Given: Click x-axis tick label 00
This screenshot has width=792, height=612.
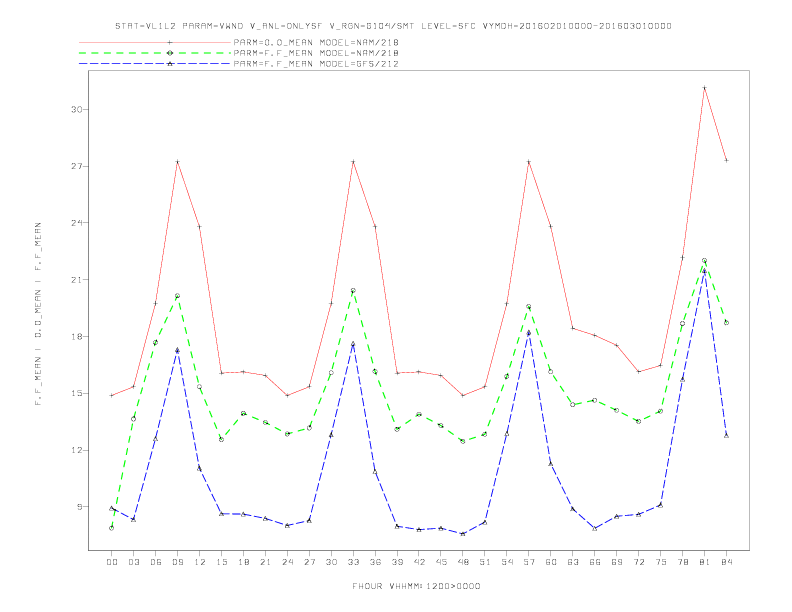Looking at the screenshot, I should [x=112, y=562].
